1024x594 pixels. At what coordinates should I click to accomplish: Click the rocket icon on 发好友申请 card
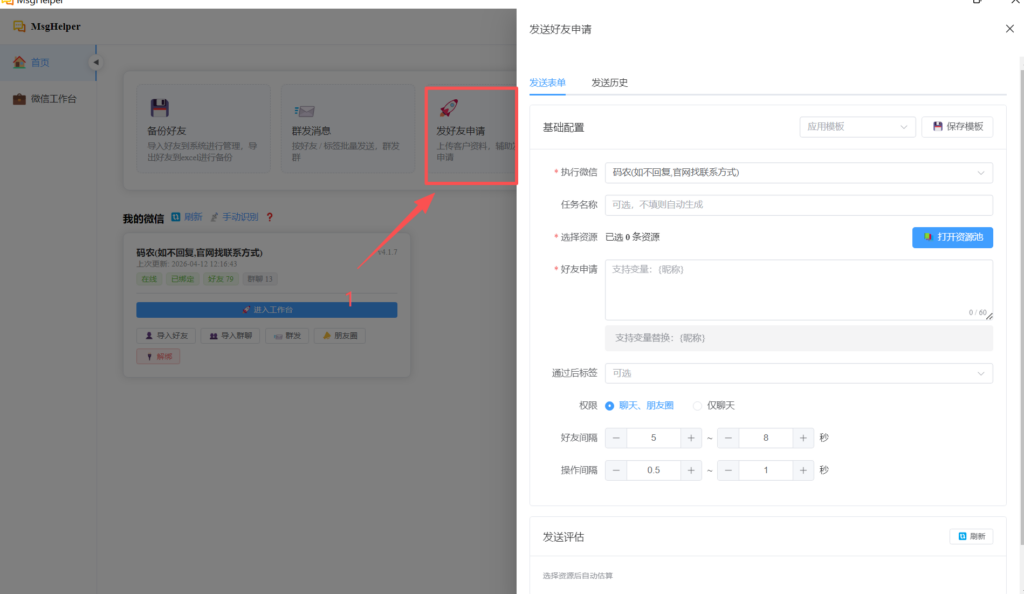449,108
